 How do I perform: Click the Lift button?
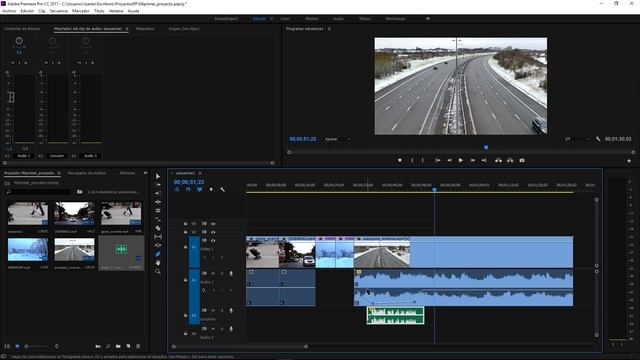coord(498,160)
